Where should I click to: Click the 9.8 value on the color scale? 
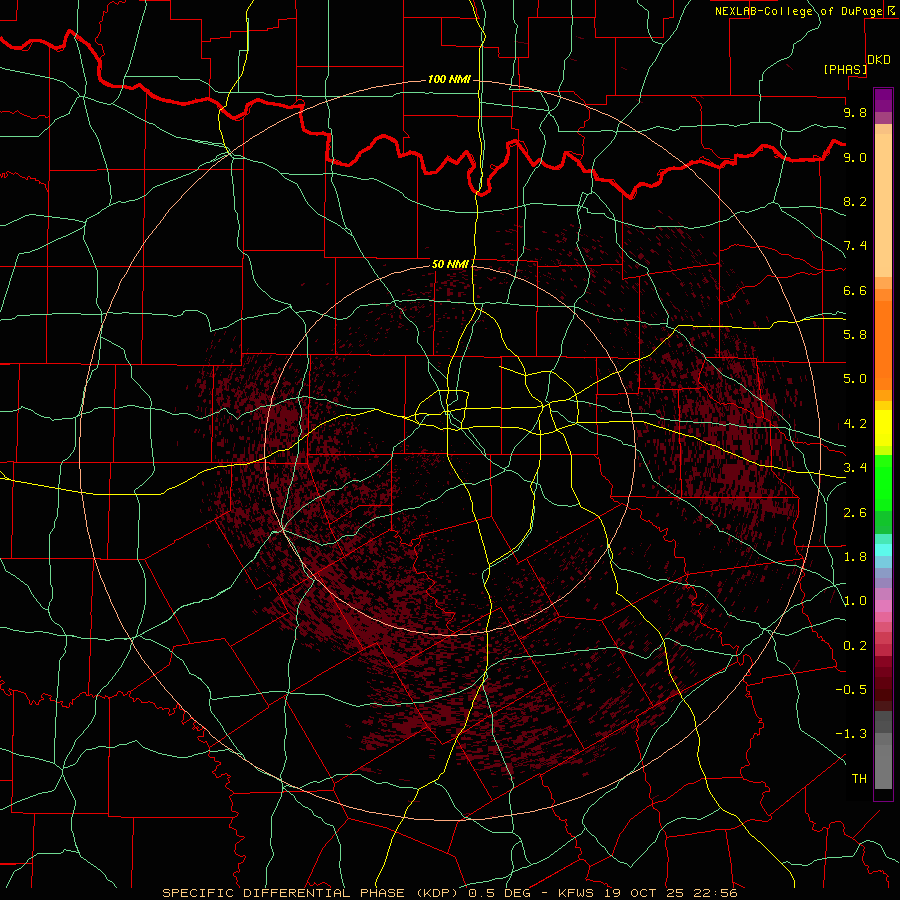[x=855, y=112]
